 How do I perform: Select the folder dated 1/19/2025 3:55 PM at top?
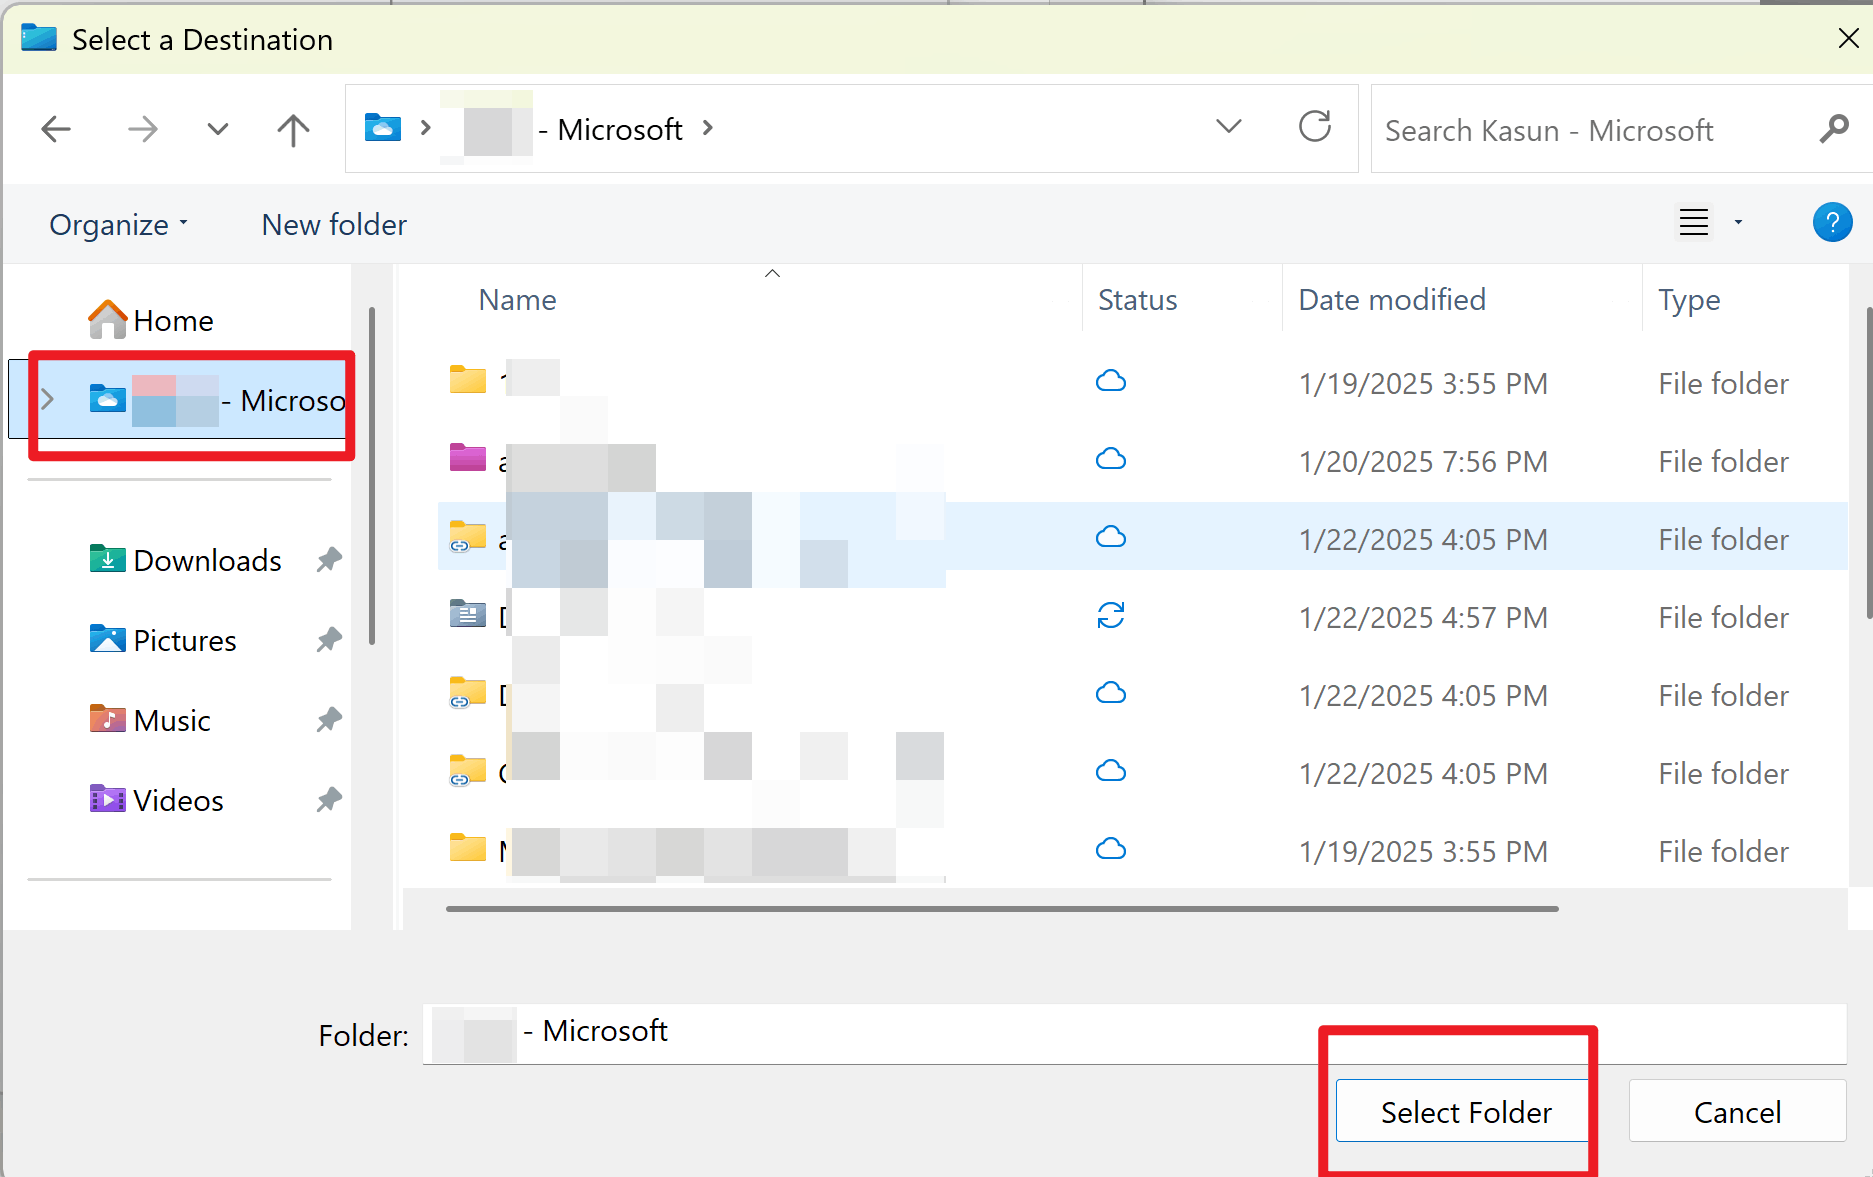[x=1142, y=383]
